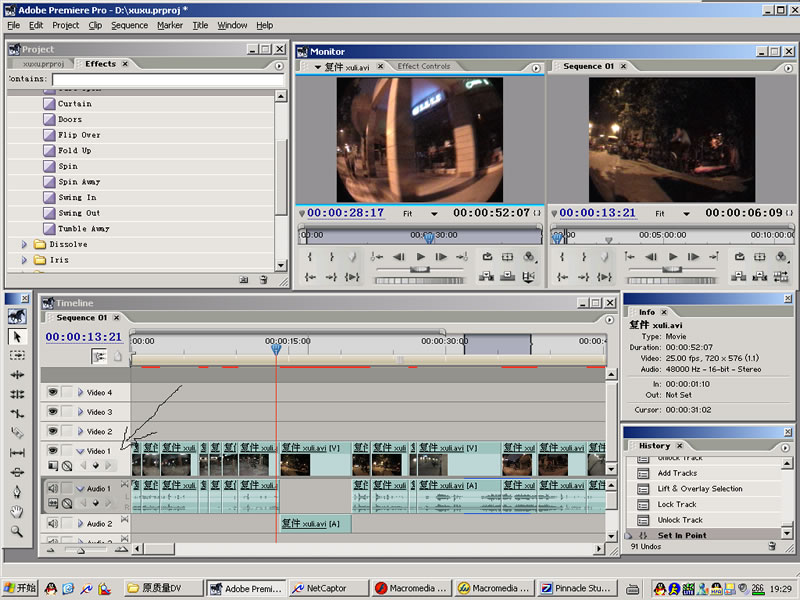Toggle lock box on Video 1 track

pos(66,451)
